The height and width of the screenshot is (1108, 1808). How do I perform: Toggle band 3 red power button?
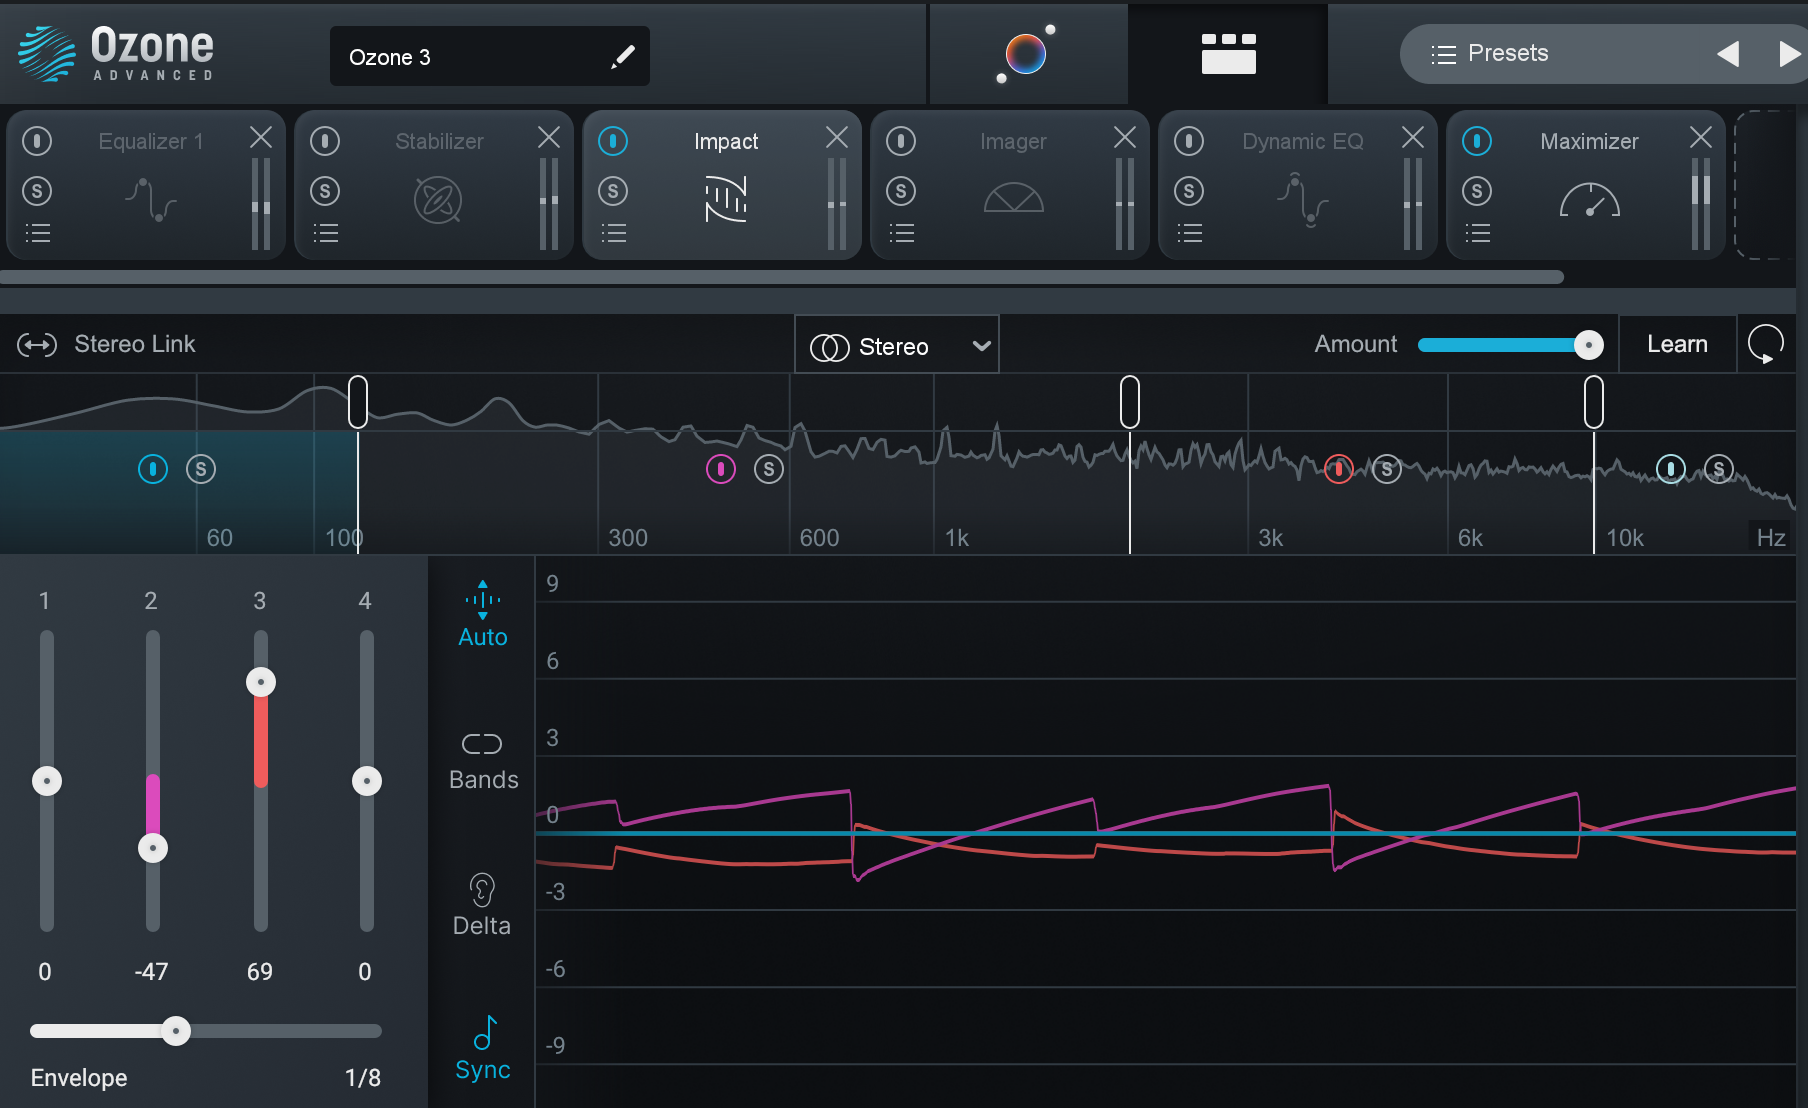[1339, 469]
